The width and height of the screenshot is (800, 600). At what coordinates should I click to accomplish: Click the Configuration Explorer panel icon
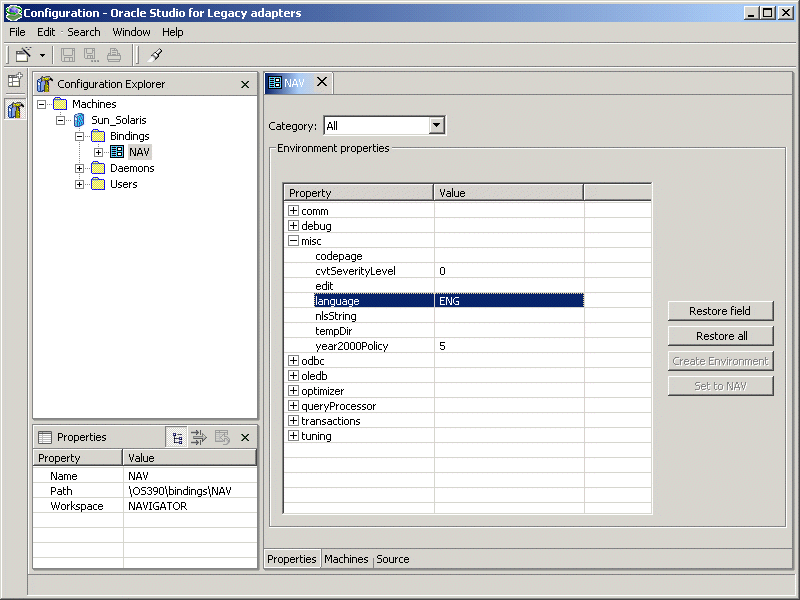(45, 84)
